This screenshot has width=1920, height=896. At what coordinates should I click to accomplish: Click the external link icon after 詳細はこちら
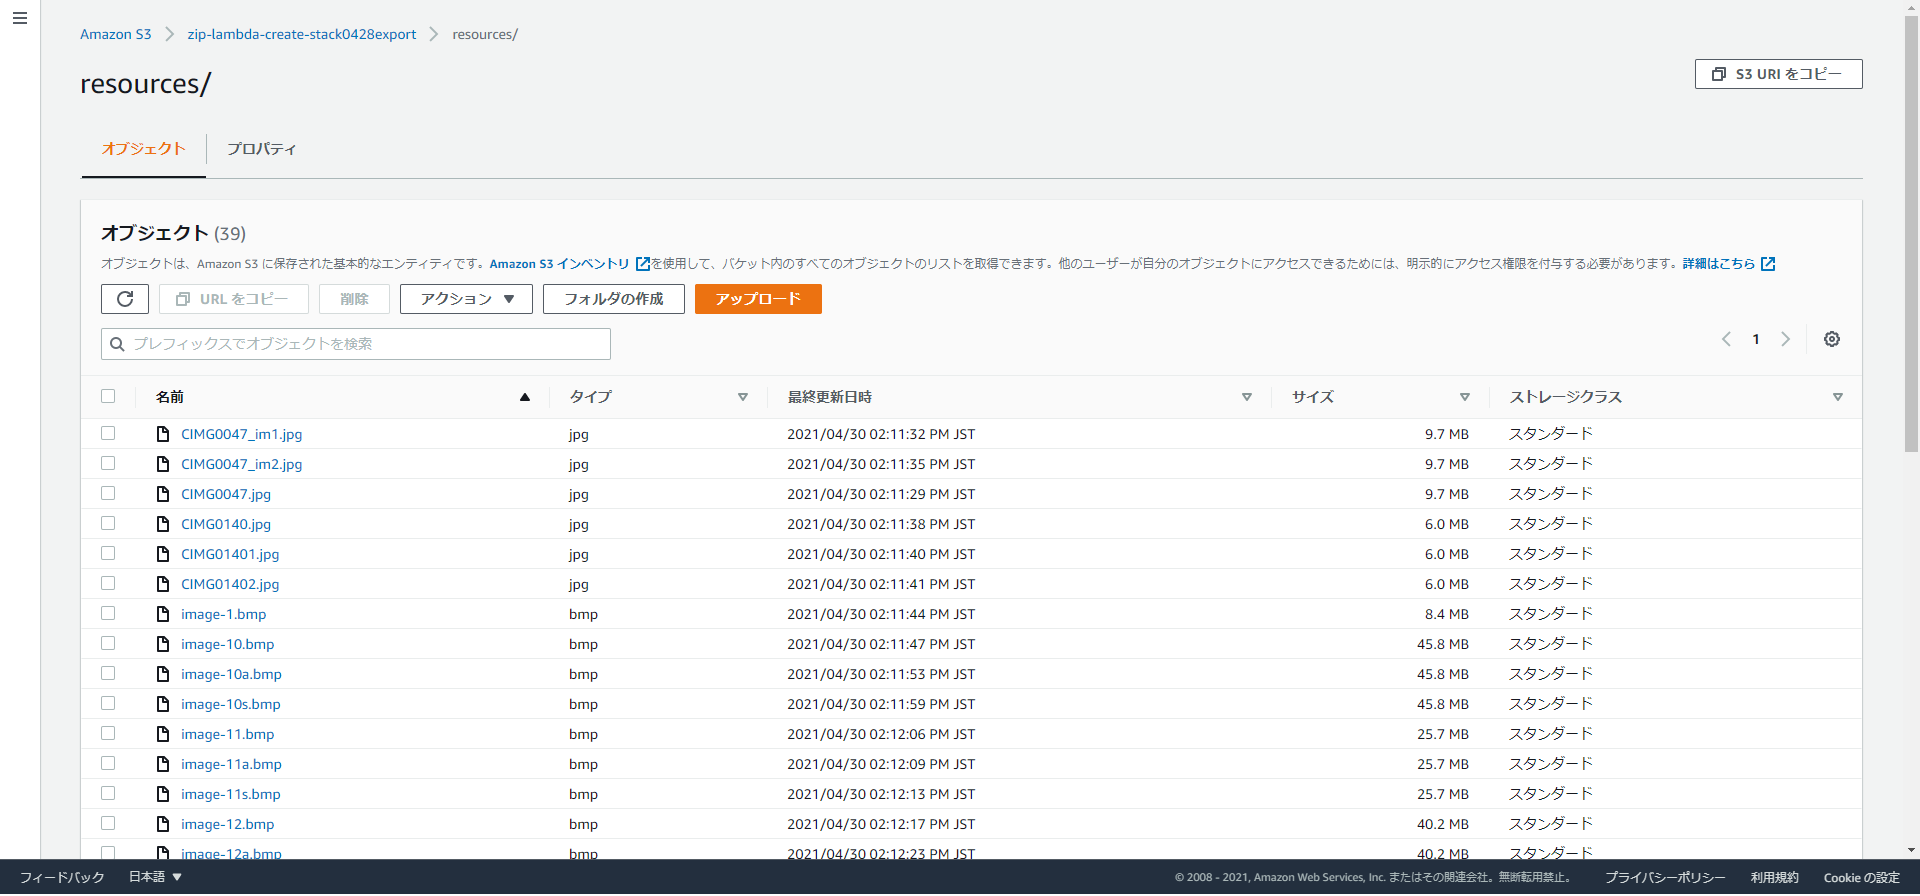1768,264
